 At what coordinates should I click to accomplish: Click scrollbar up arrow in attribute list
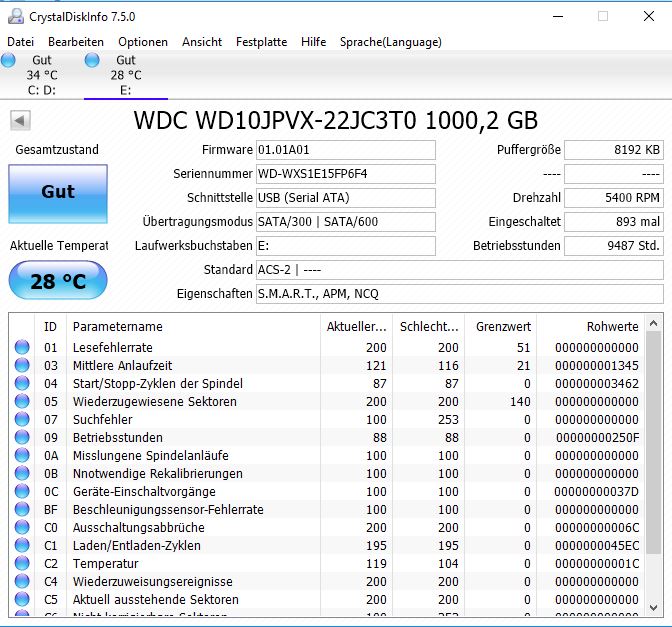click(654, 324)
